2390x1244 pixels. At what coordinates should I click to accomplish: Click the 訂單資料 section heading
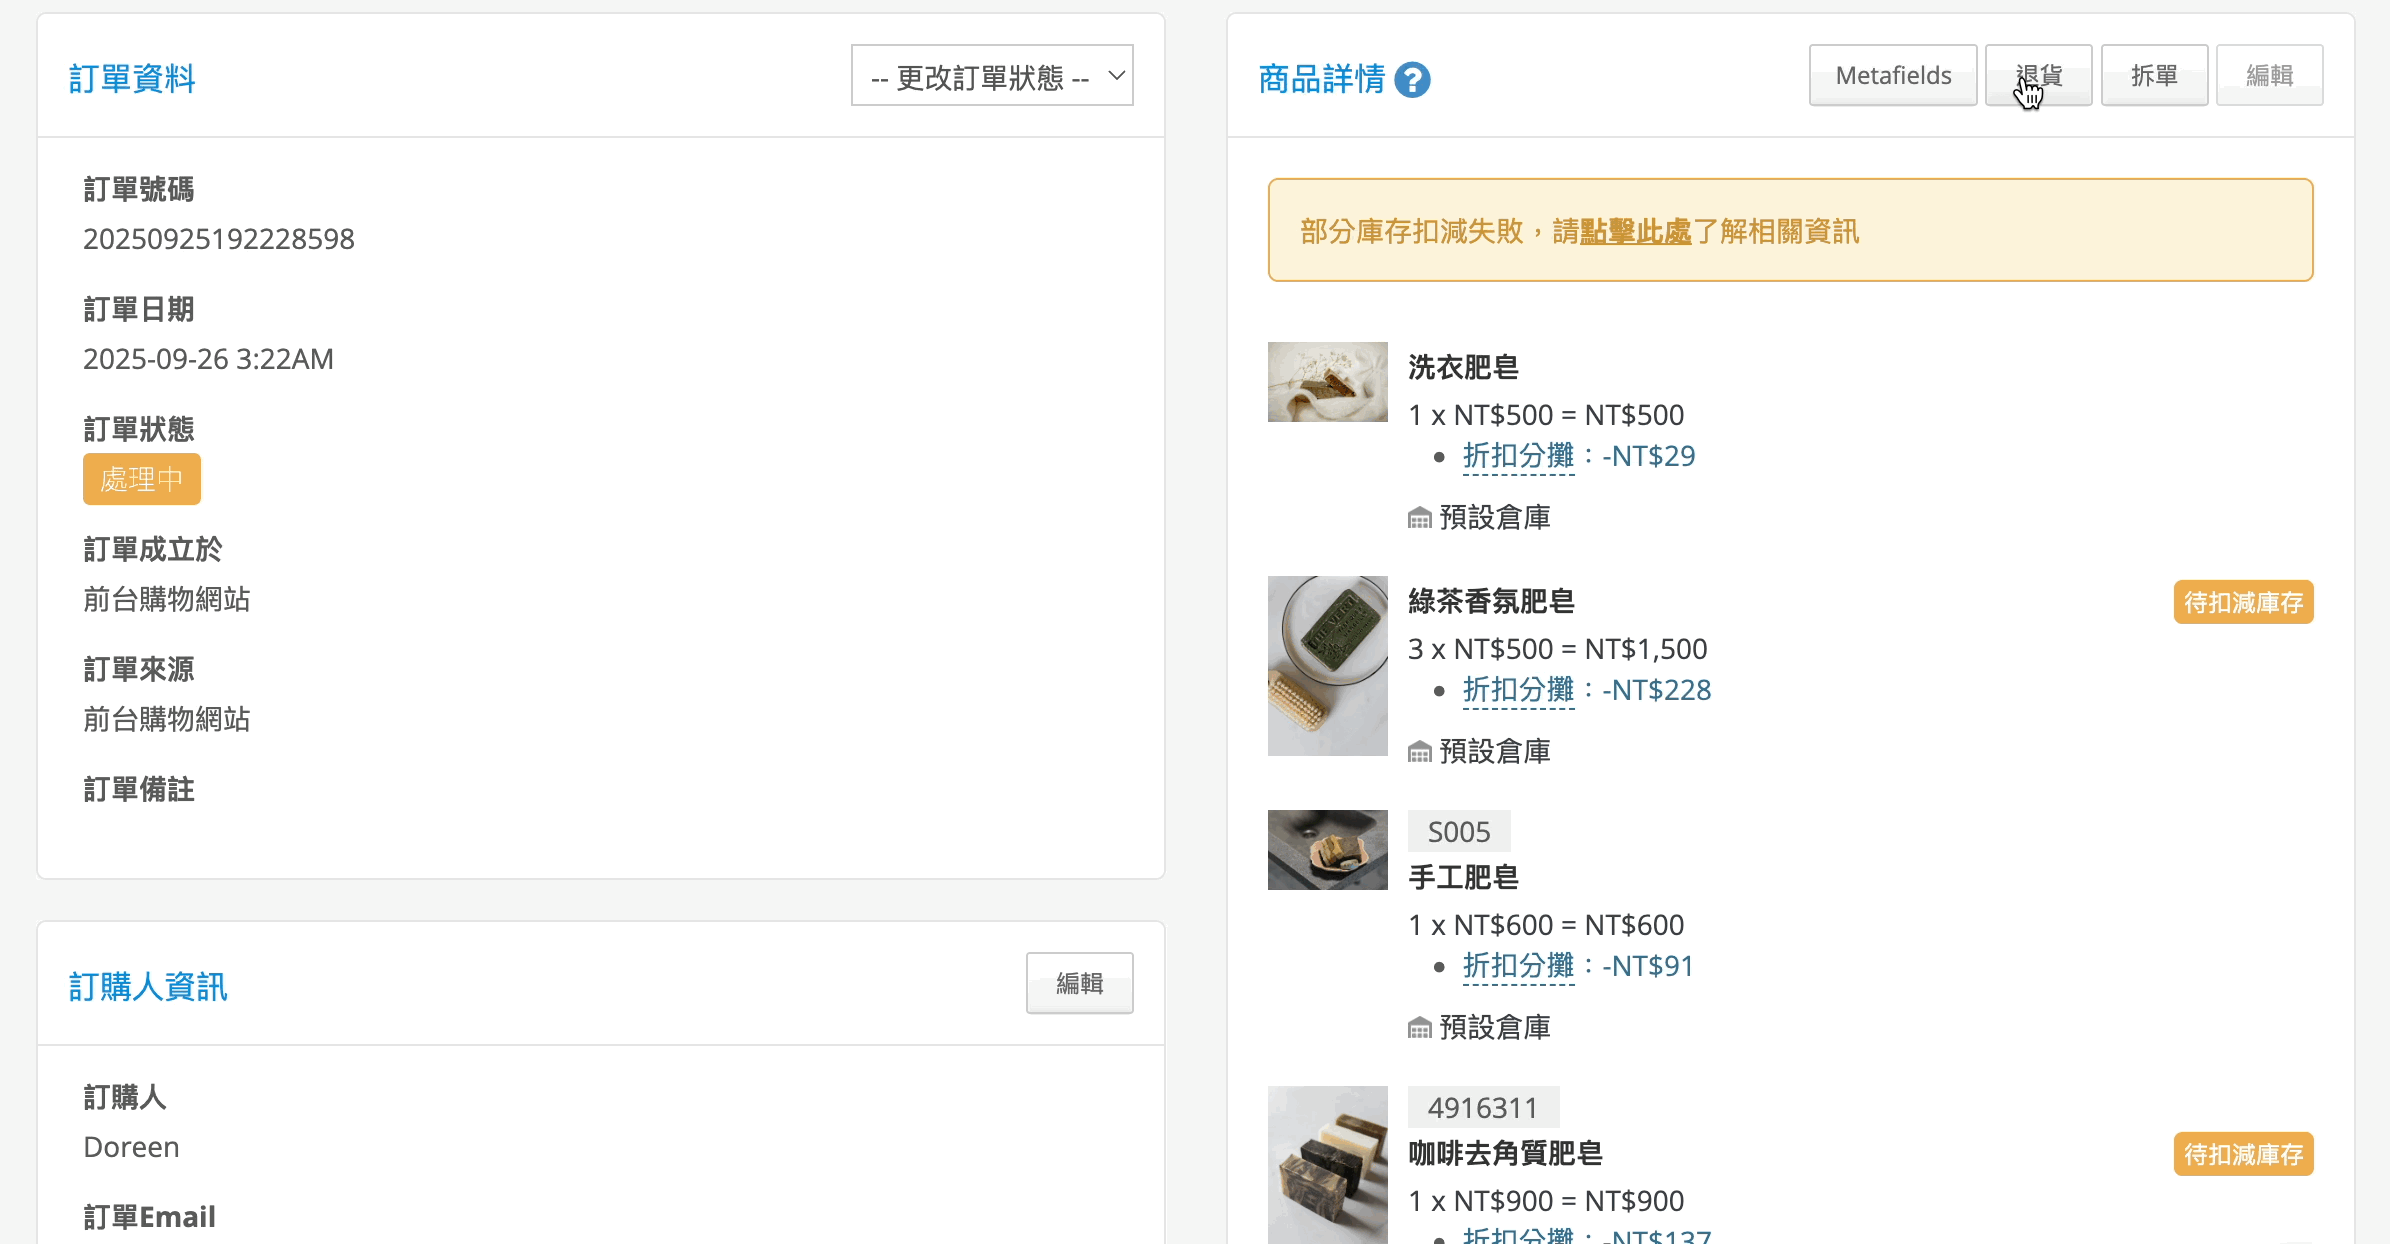point(132,79)
